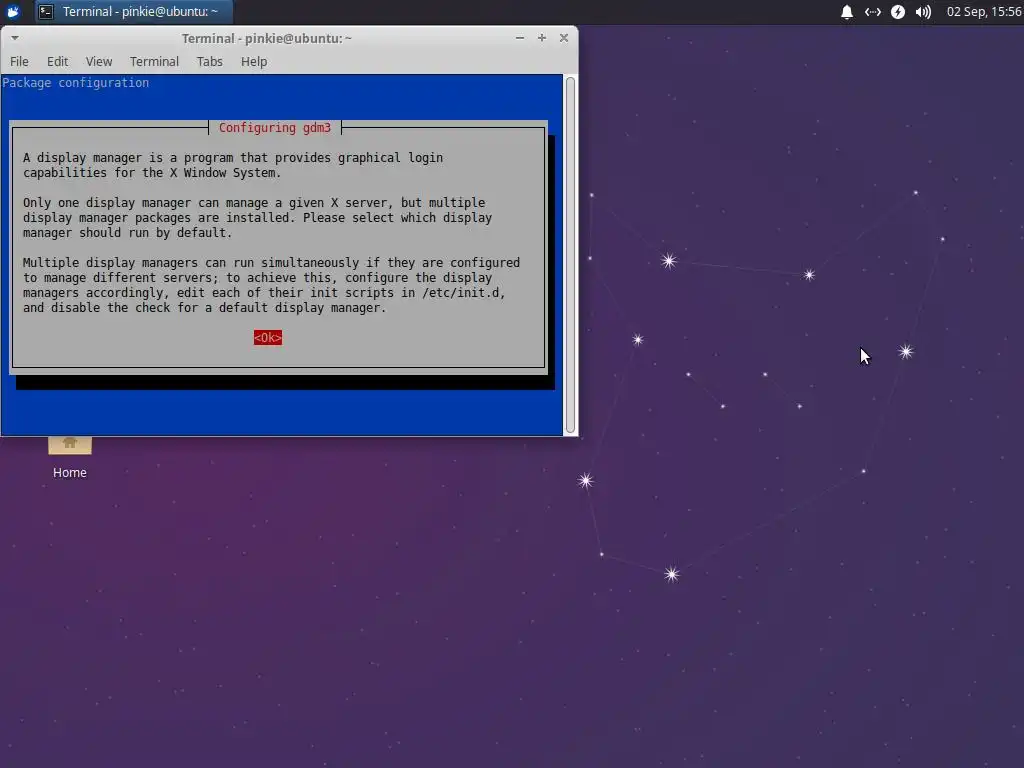Click the 'Configuring gdm3' dialog title
This screenshot has height=768, width=1024.
click(x=275, y=128)
